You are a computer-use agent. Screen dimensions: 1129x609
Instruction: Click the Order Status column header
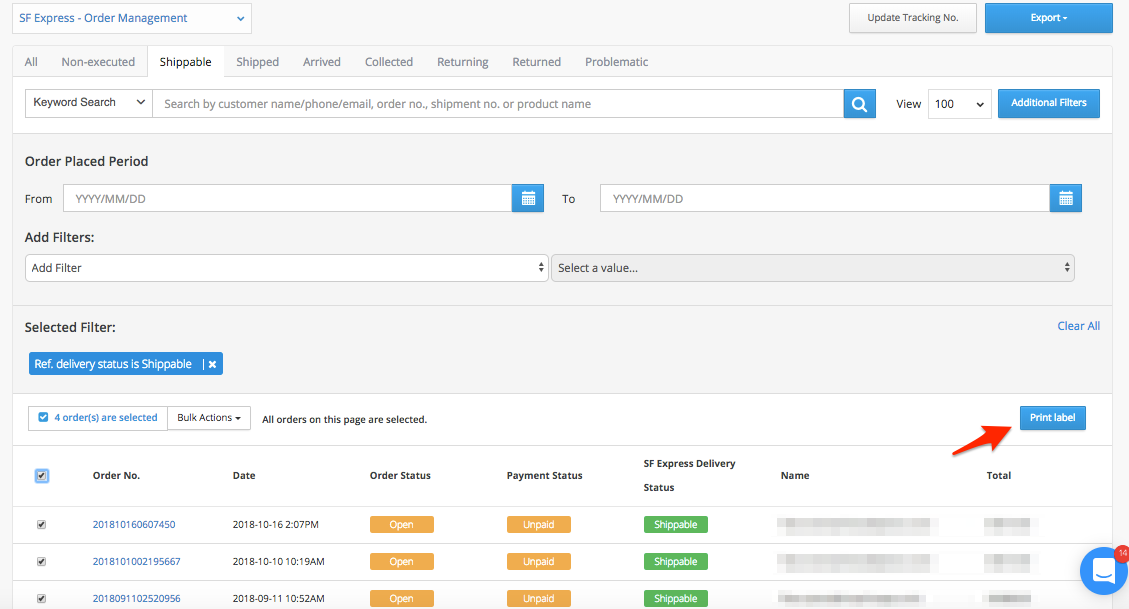pyautogui.click(x=400, y=476)
